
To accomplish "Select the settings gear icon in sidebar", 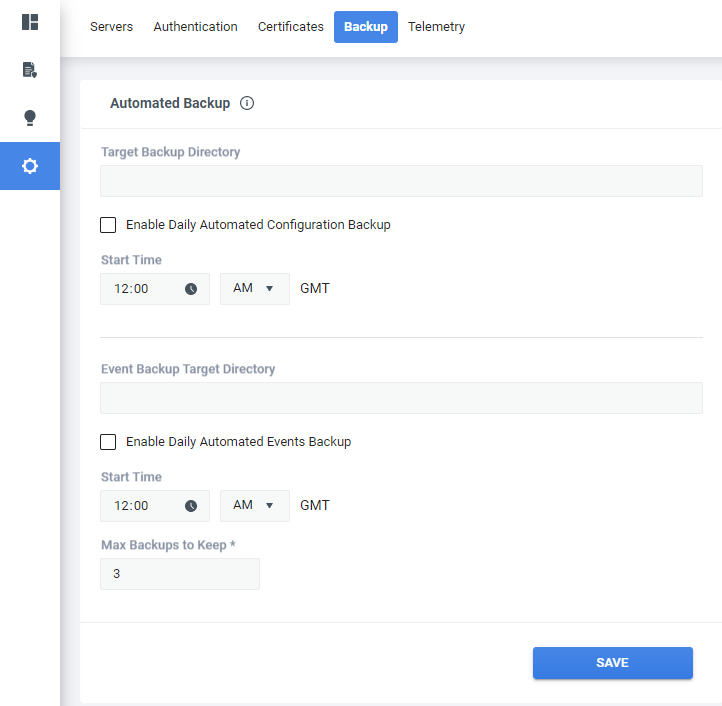I will (30, 166).
